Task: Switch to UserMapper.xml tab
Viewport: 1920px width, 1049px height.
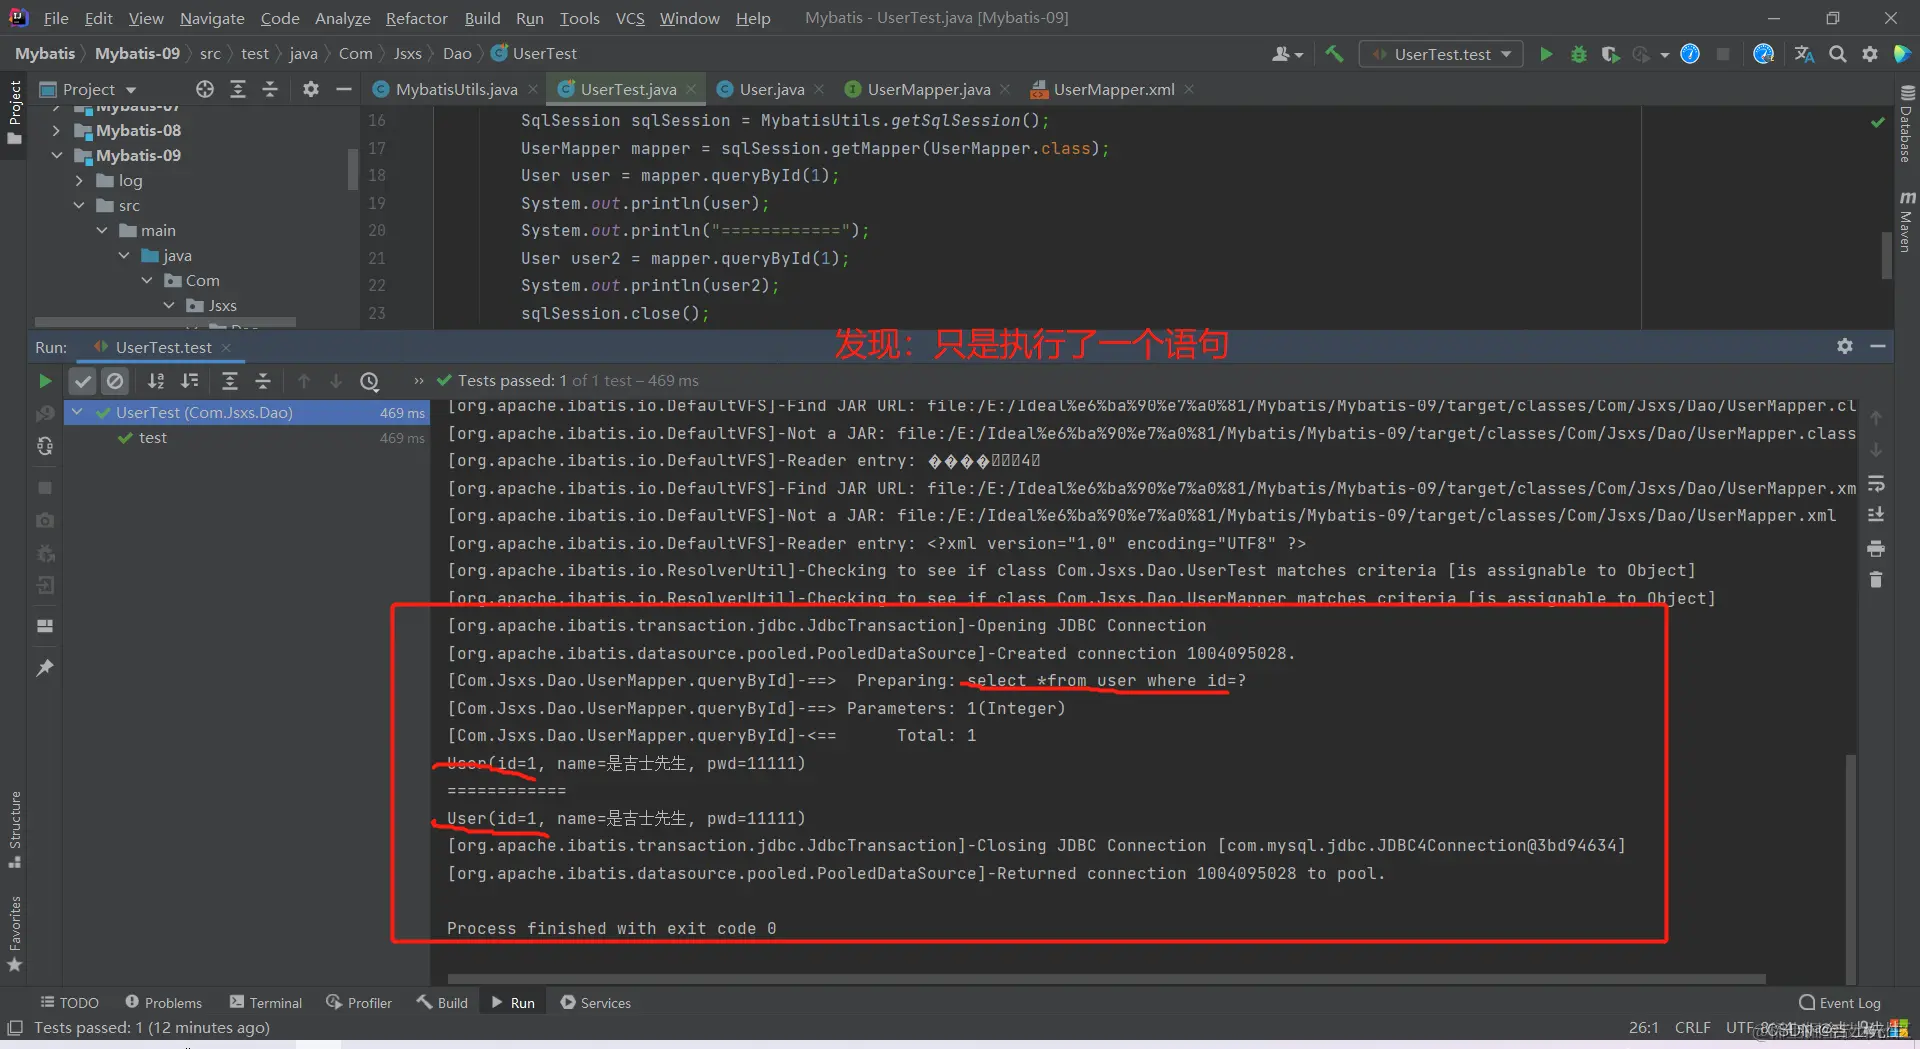Action: (x=1113, y=89)
